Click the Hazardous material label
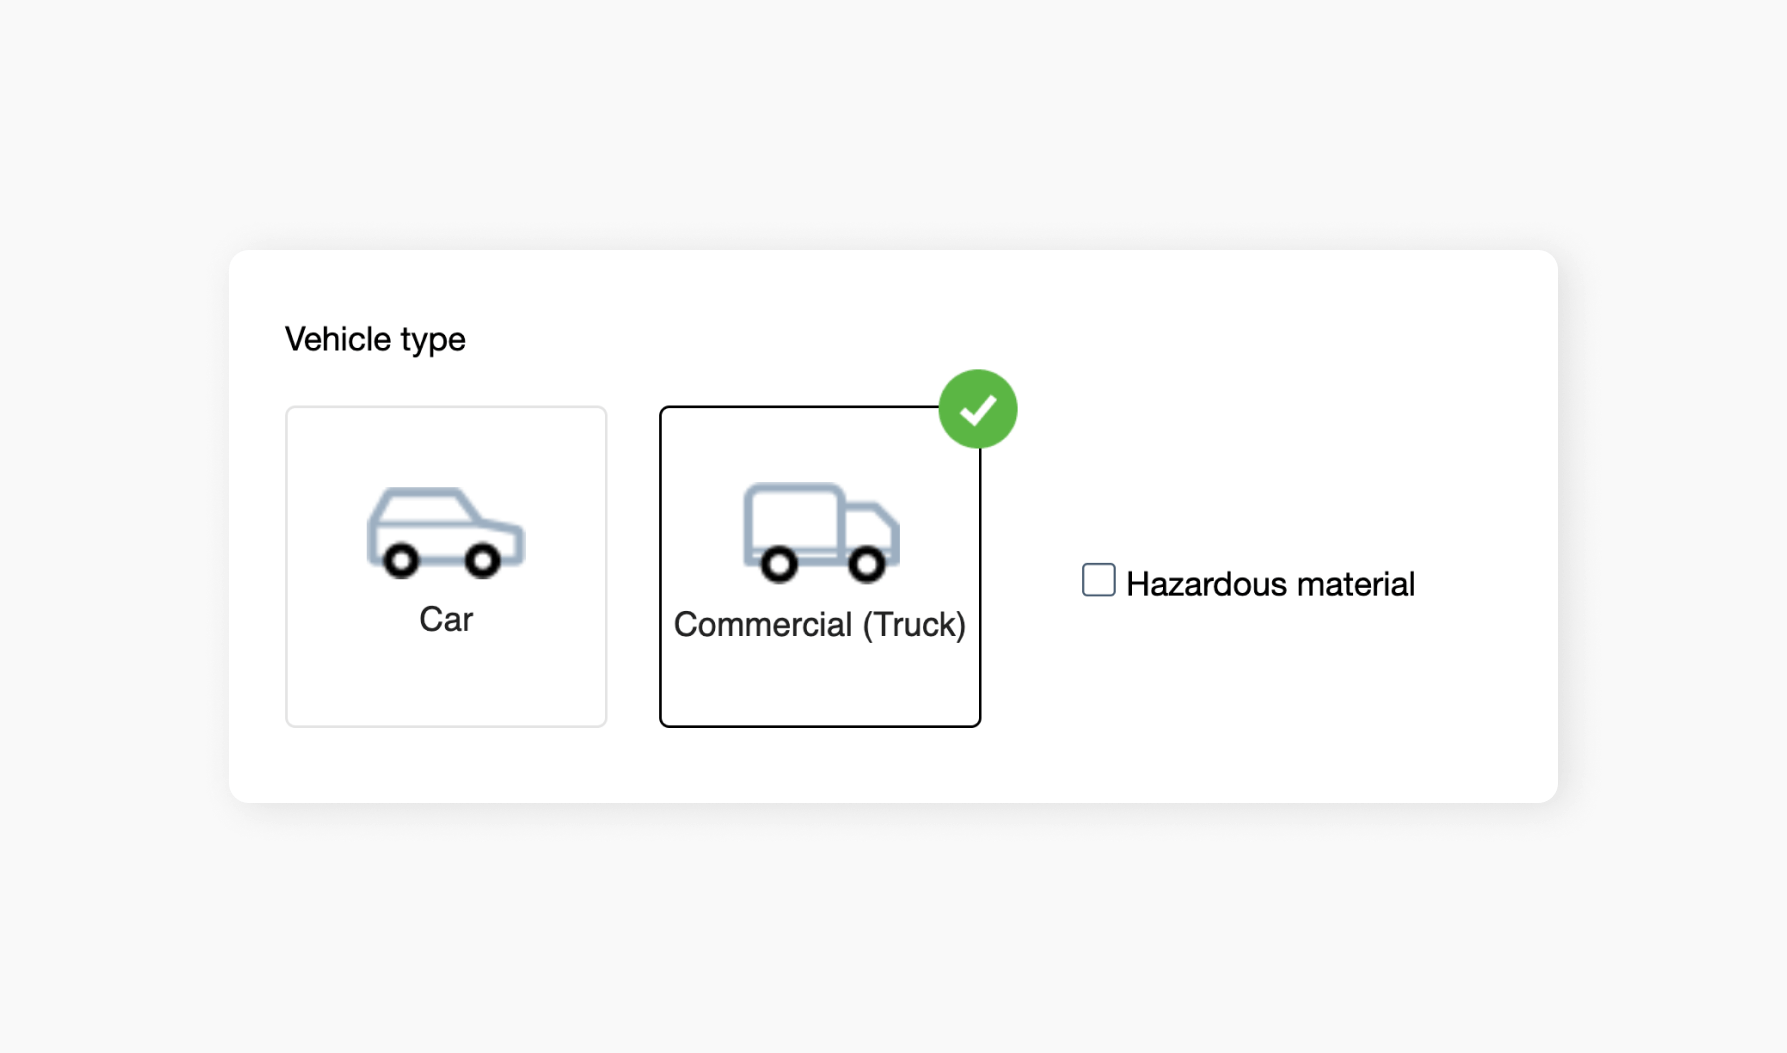The width and height of the screenshot is (1787, 1053). pyautogui.click(x=1271, y=583)
